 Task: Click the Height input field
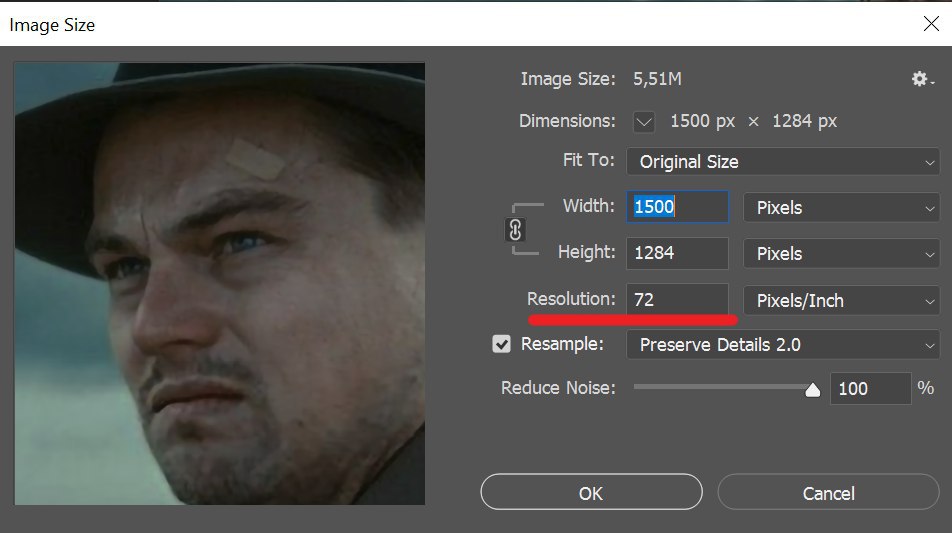678,253
